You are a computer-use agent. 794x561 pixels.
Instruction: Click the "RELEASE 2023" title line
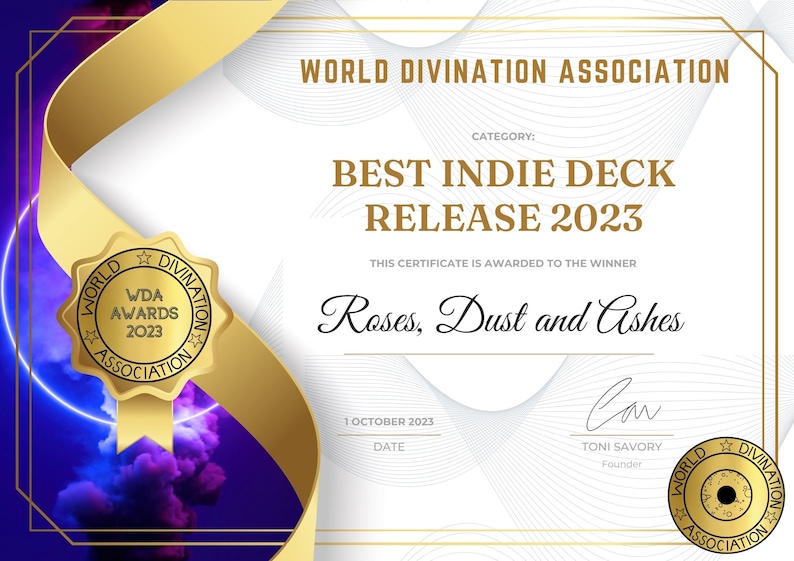(x=504, y=218)
